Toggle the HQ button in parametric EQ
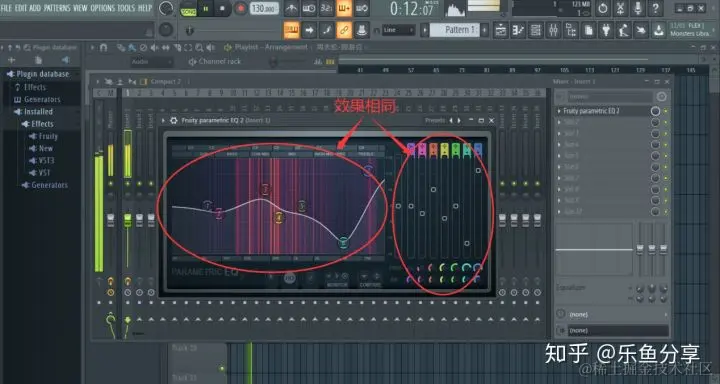Screen dimensions: 720x384 point(289,278)
